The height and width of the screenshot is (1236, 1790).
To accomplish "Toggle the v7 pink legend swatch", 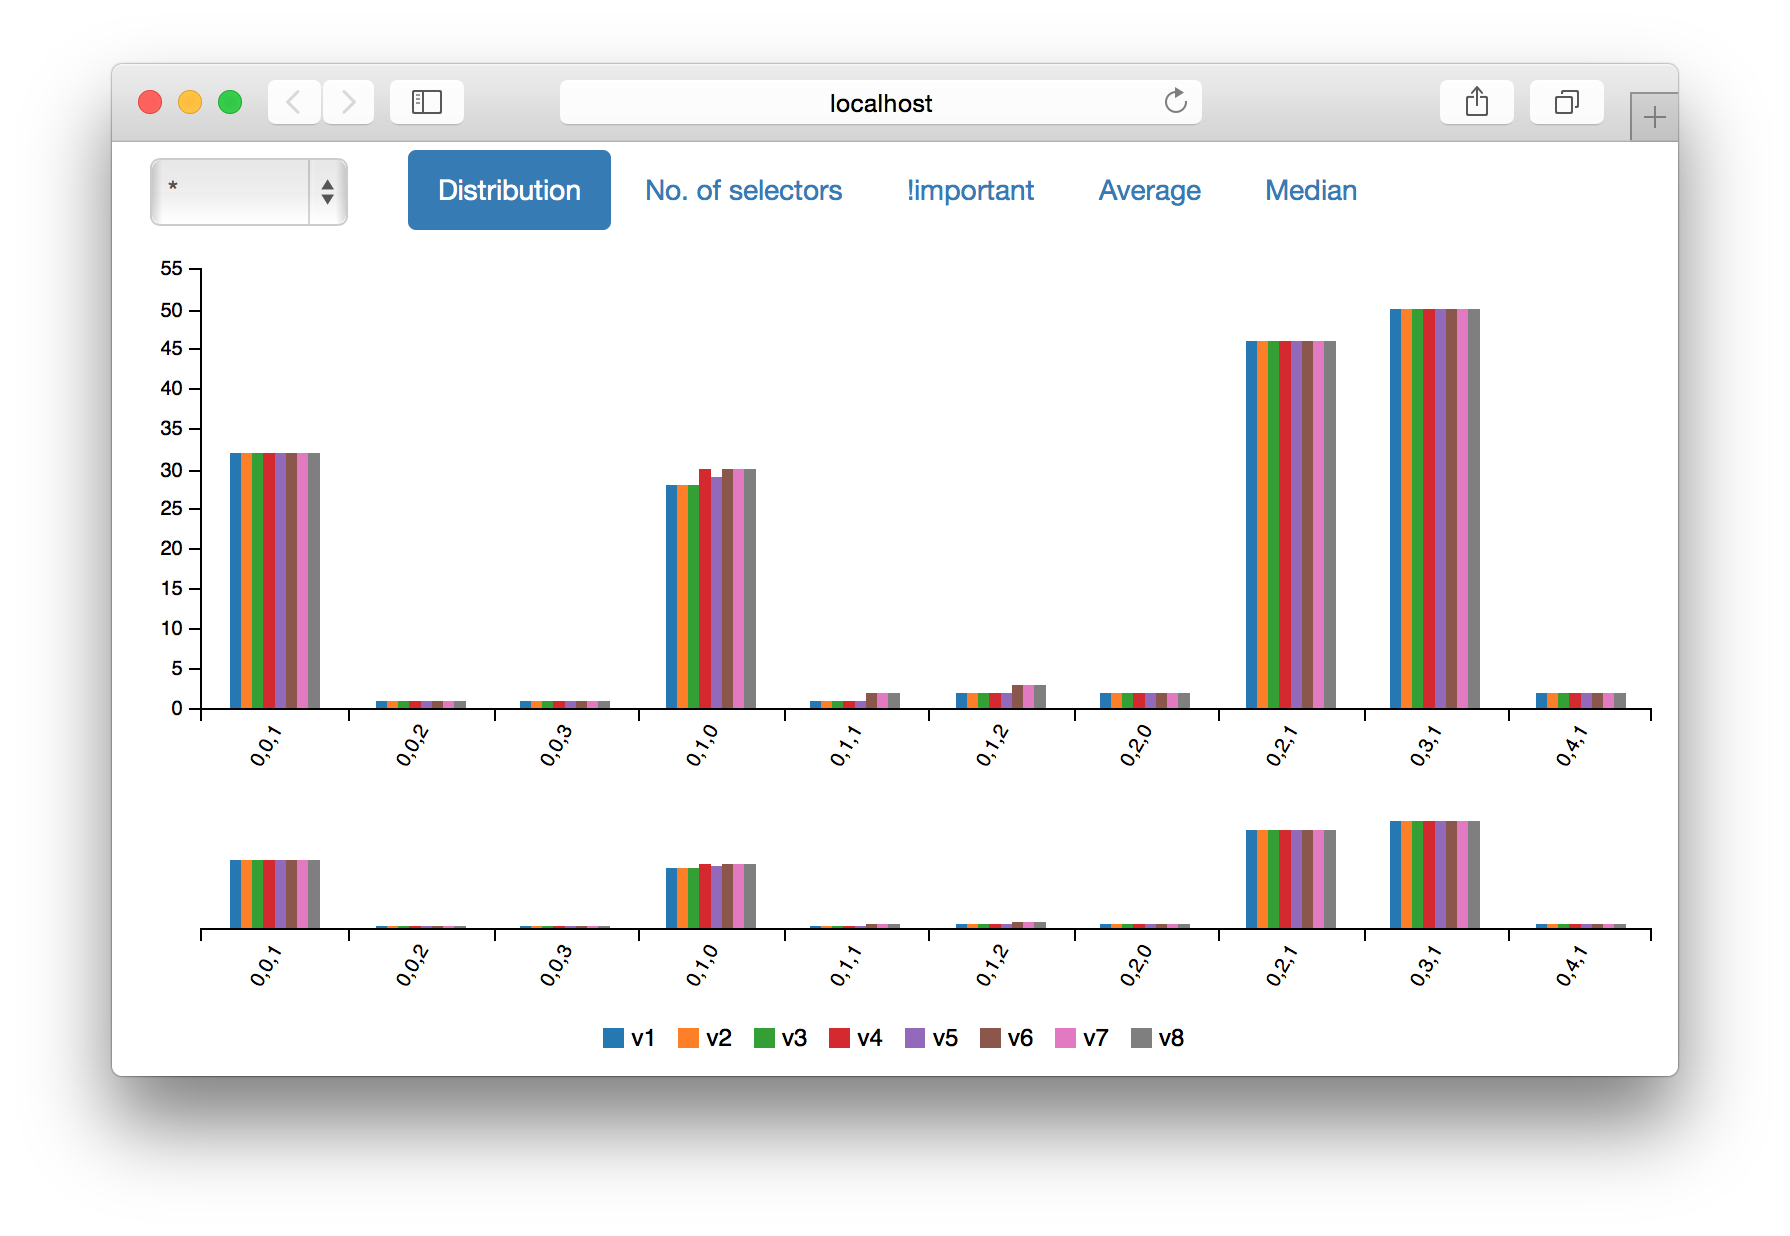I will (x=1066, y=1038).
